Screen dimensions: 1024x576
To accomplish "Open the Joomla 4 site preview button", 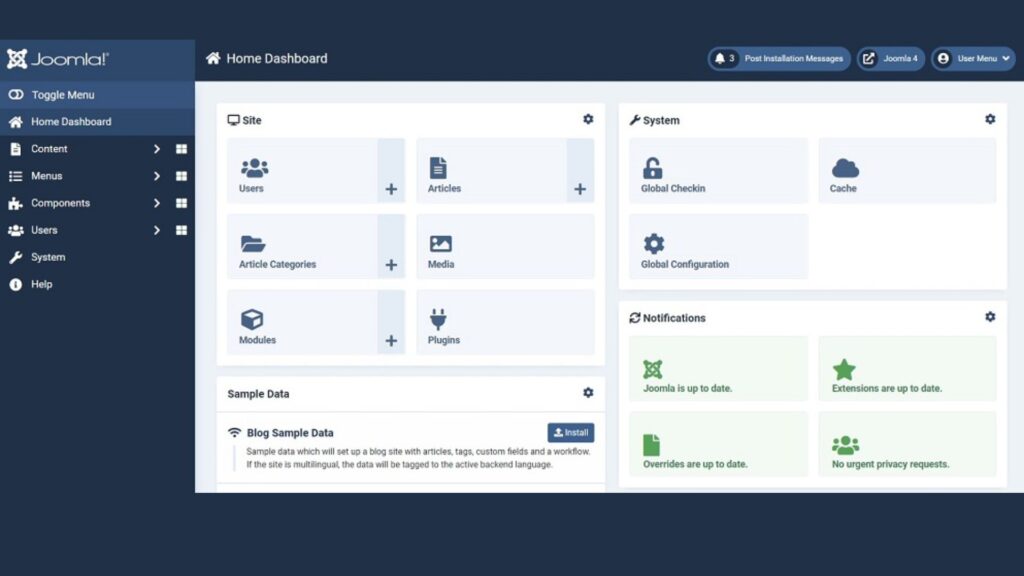I will (x=891, y=59).
